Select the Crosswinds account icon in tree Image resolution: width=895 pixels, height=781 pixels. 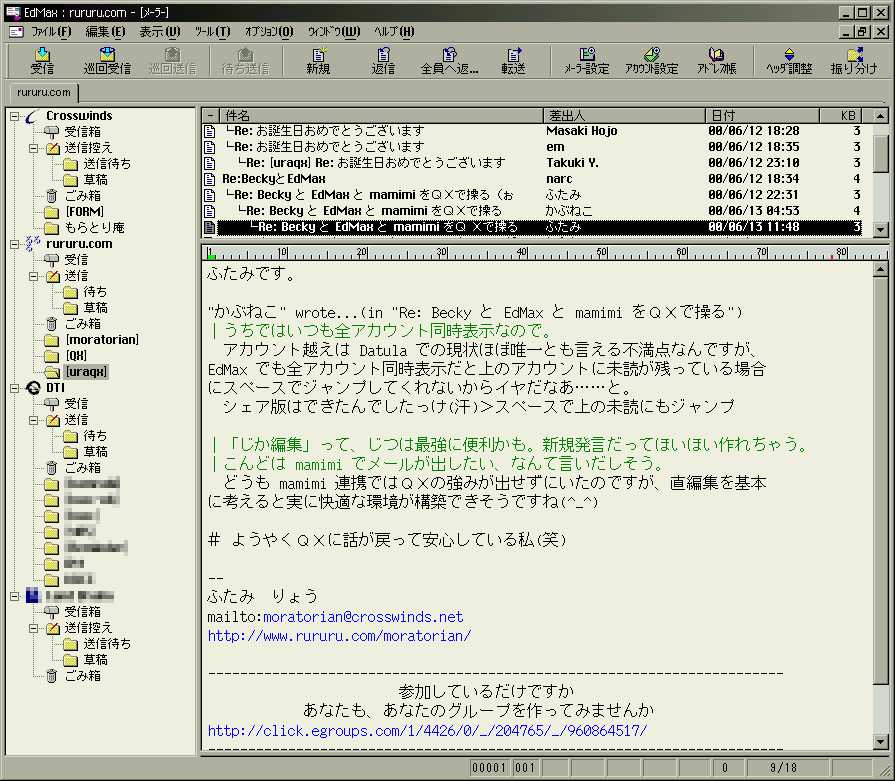33,116
